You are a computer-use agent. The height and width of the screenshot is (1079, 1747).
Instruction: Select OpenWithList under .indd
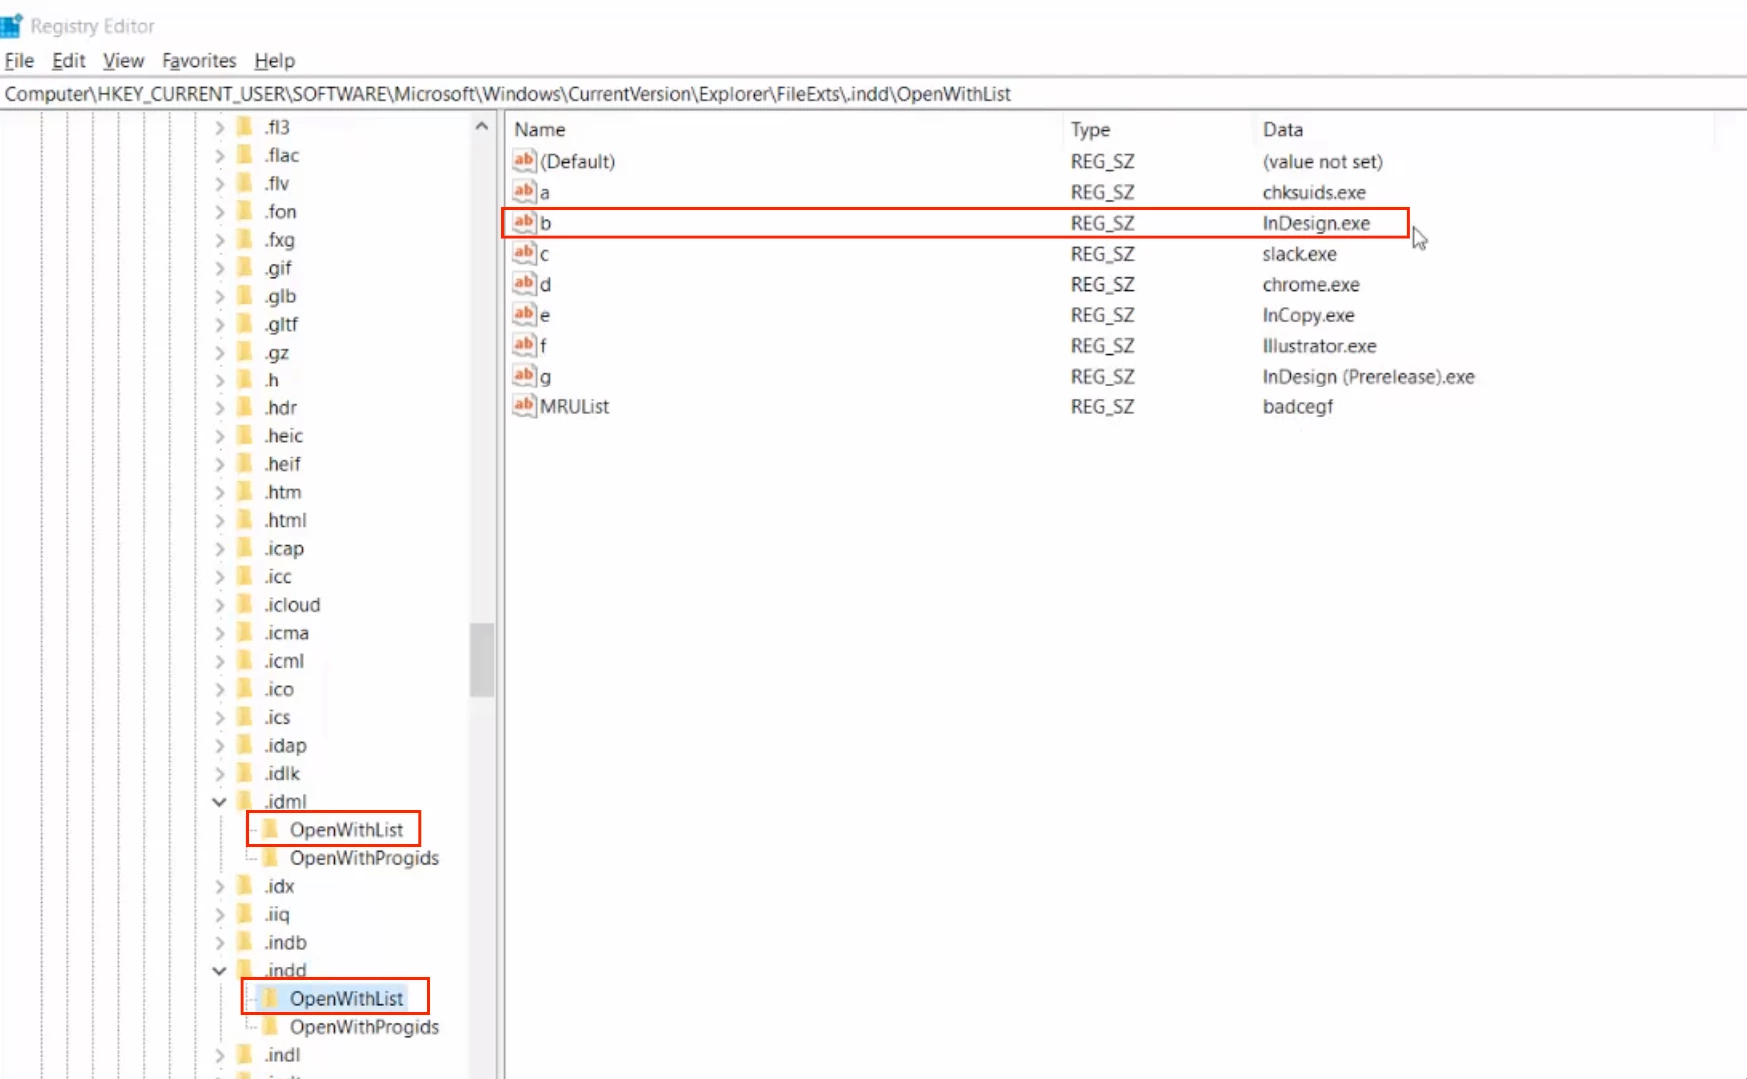tap(346, 998)
